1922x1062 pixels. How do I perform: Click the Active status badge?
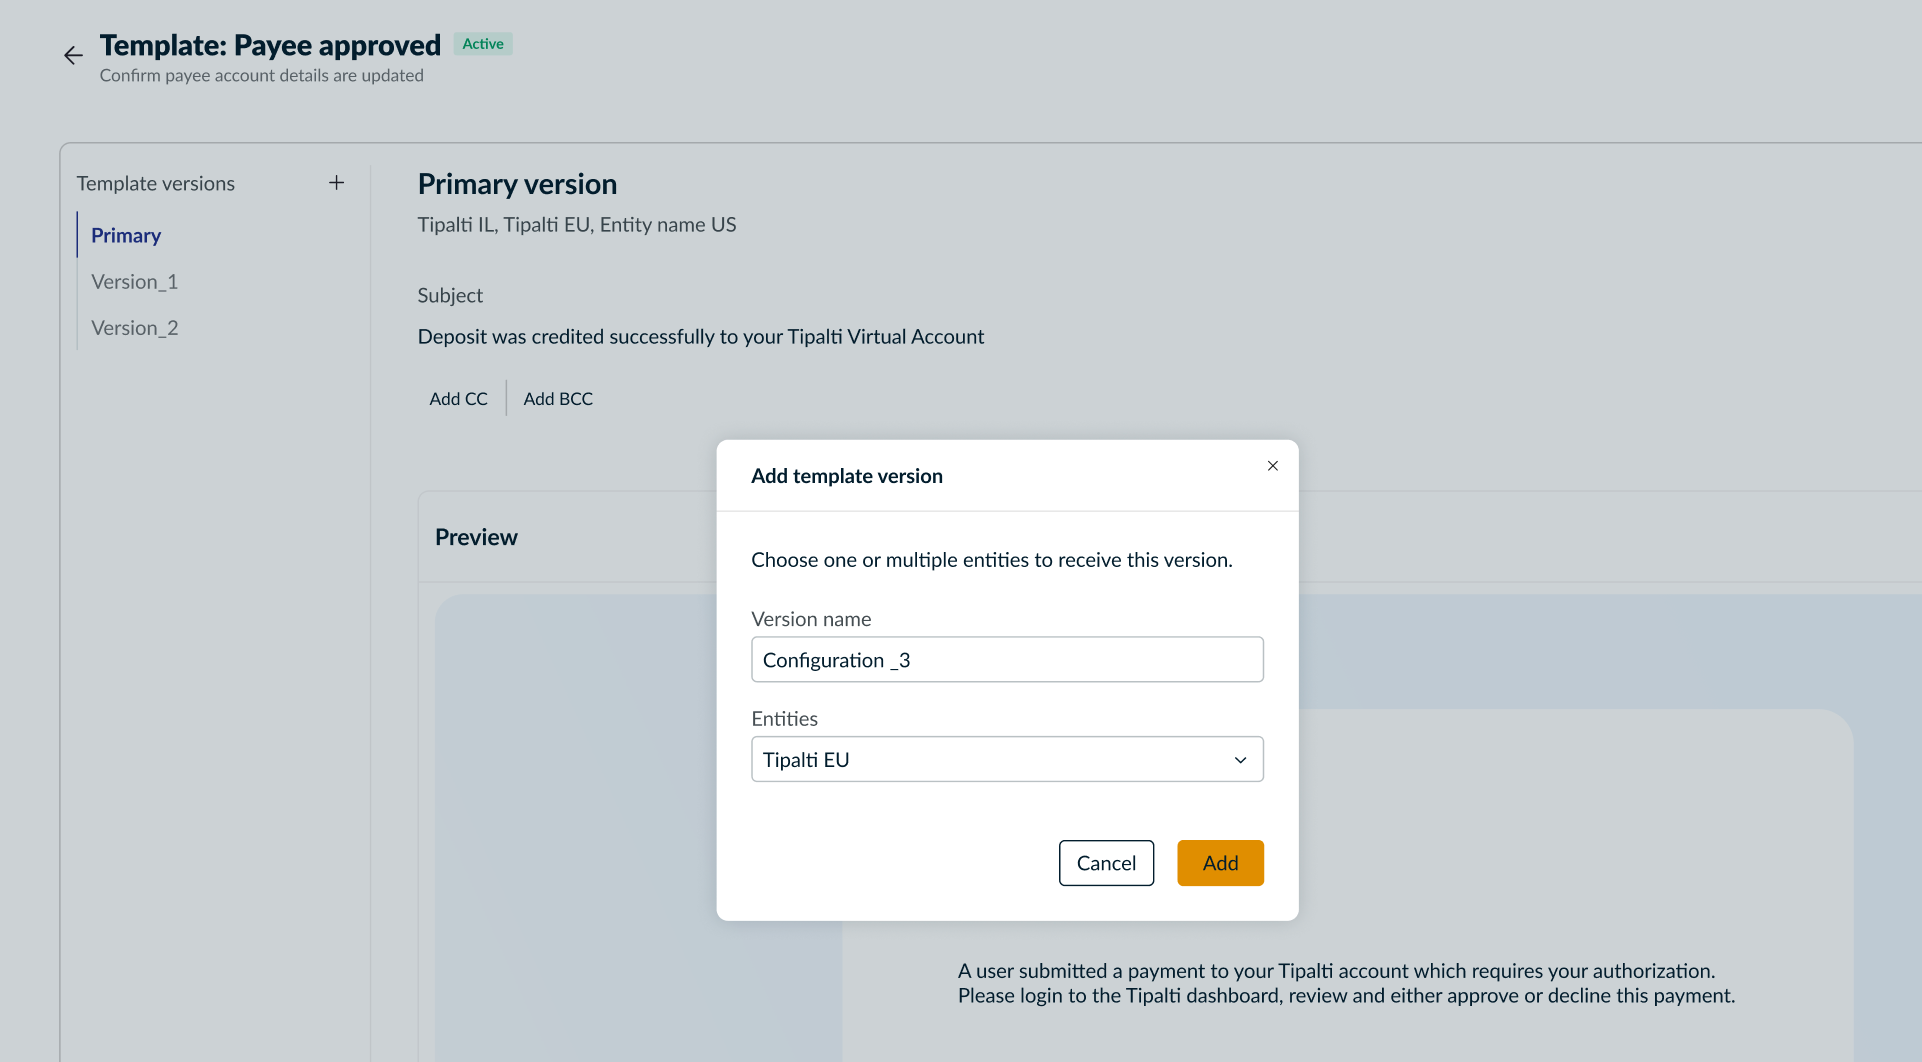[x=483, y=44]
